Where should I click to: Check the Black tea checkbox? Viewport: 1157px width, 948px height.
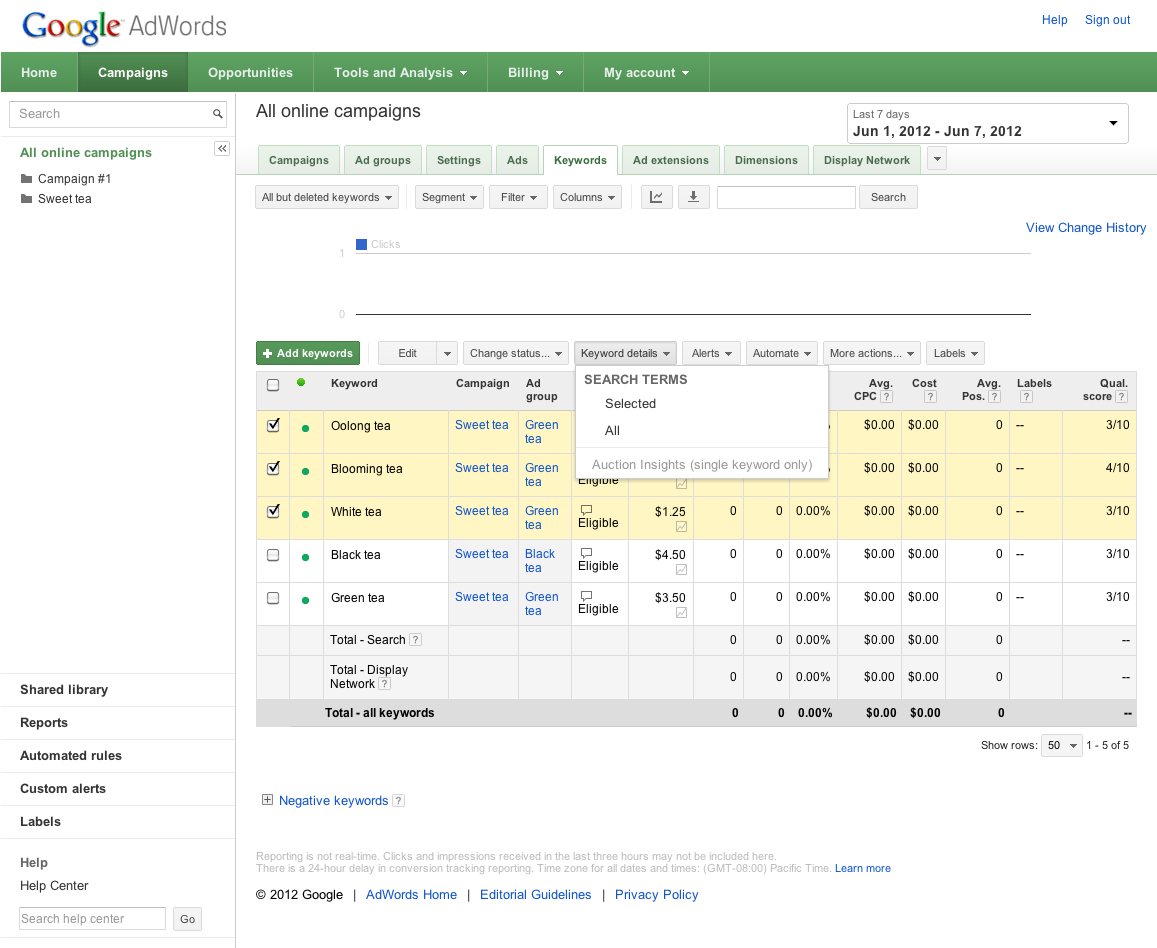[273, 555]
